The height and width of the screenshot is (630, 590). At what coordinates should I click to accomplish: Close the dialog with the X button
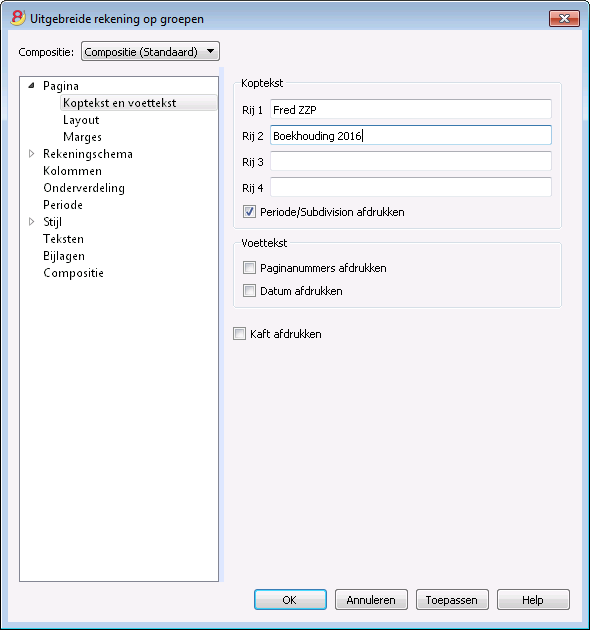coord(564,18)
